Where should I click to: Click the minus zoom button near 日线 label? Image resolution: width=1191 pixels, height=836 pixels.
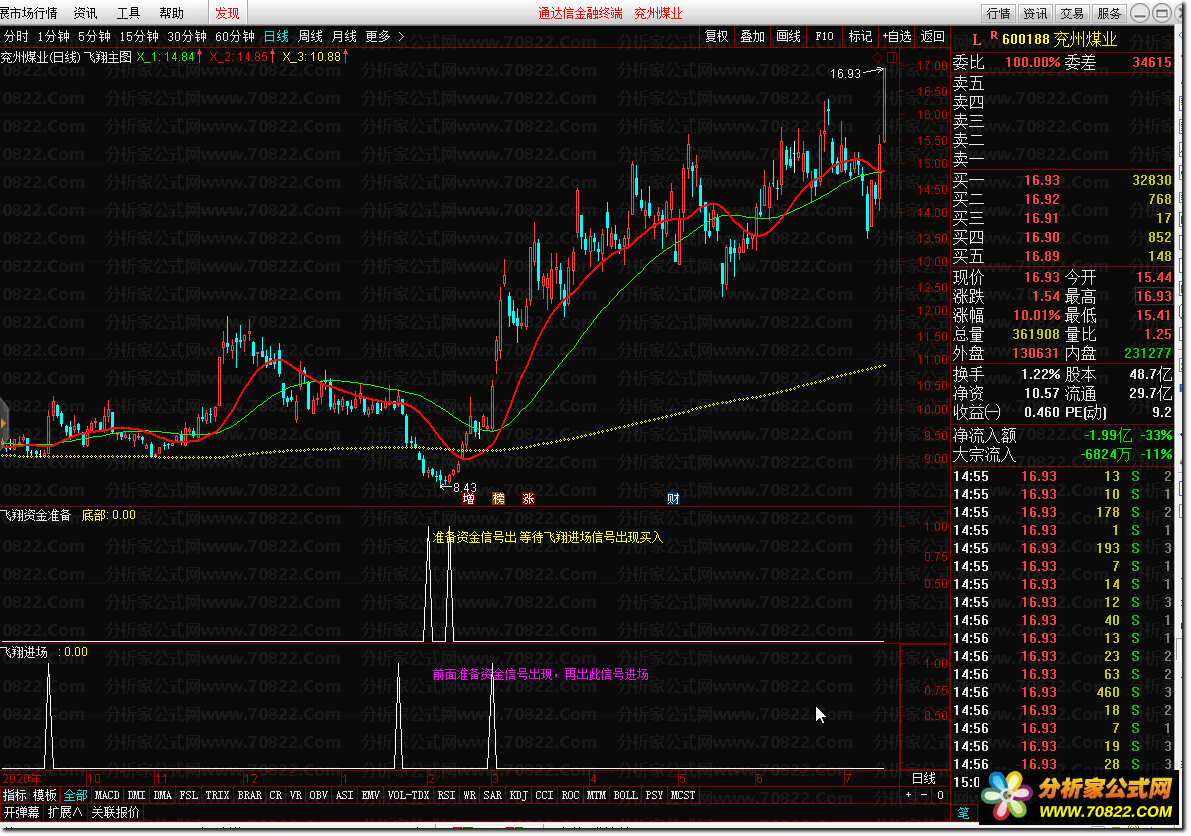924,795
